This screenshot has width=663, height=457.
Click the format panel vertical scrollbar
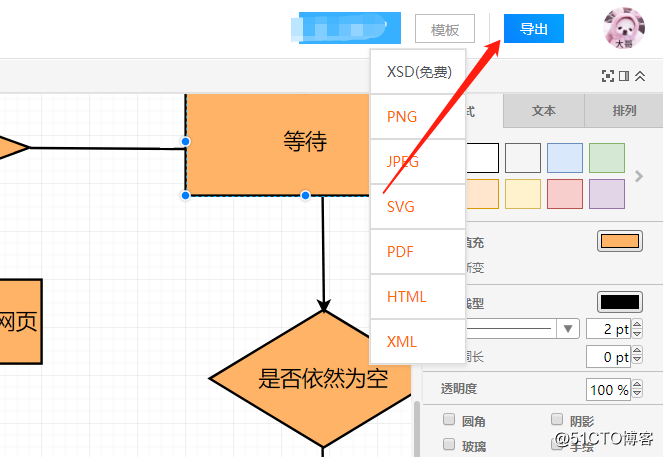(417, 427)
